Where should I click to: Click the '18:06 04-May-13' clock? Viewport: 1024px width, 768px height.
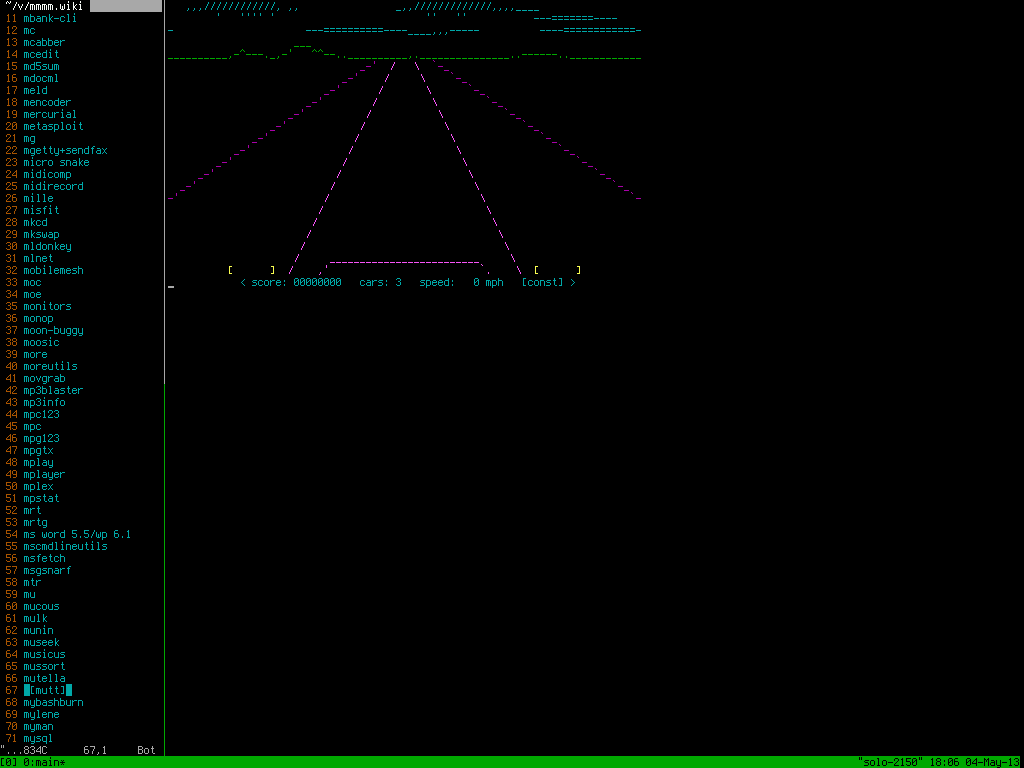pos(976,762)
